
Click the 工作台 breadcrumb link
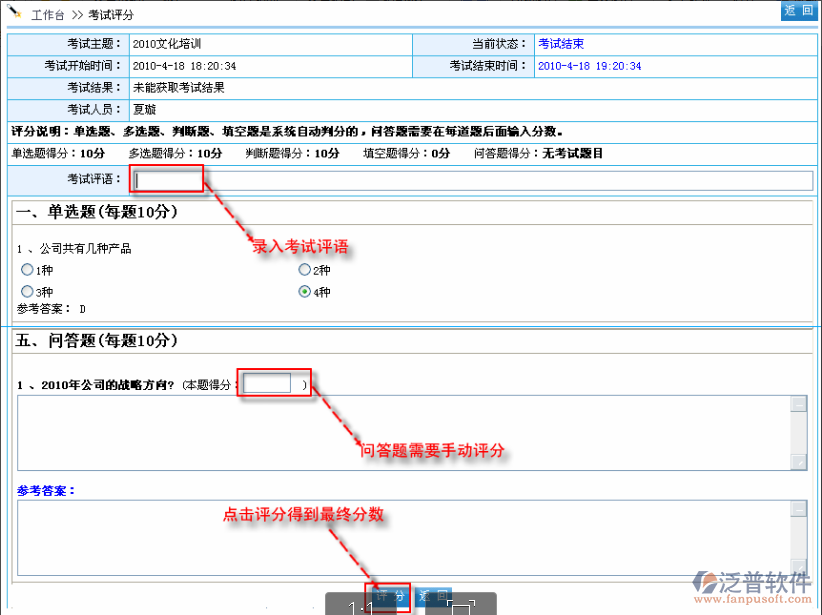48,15
